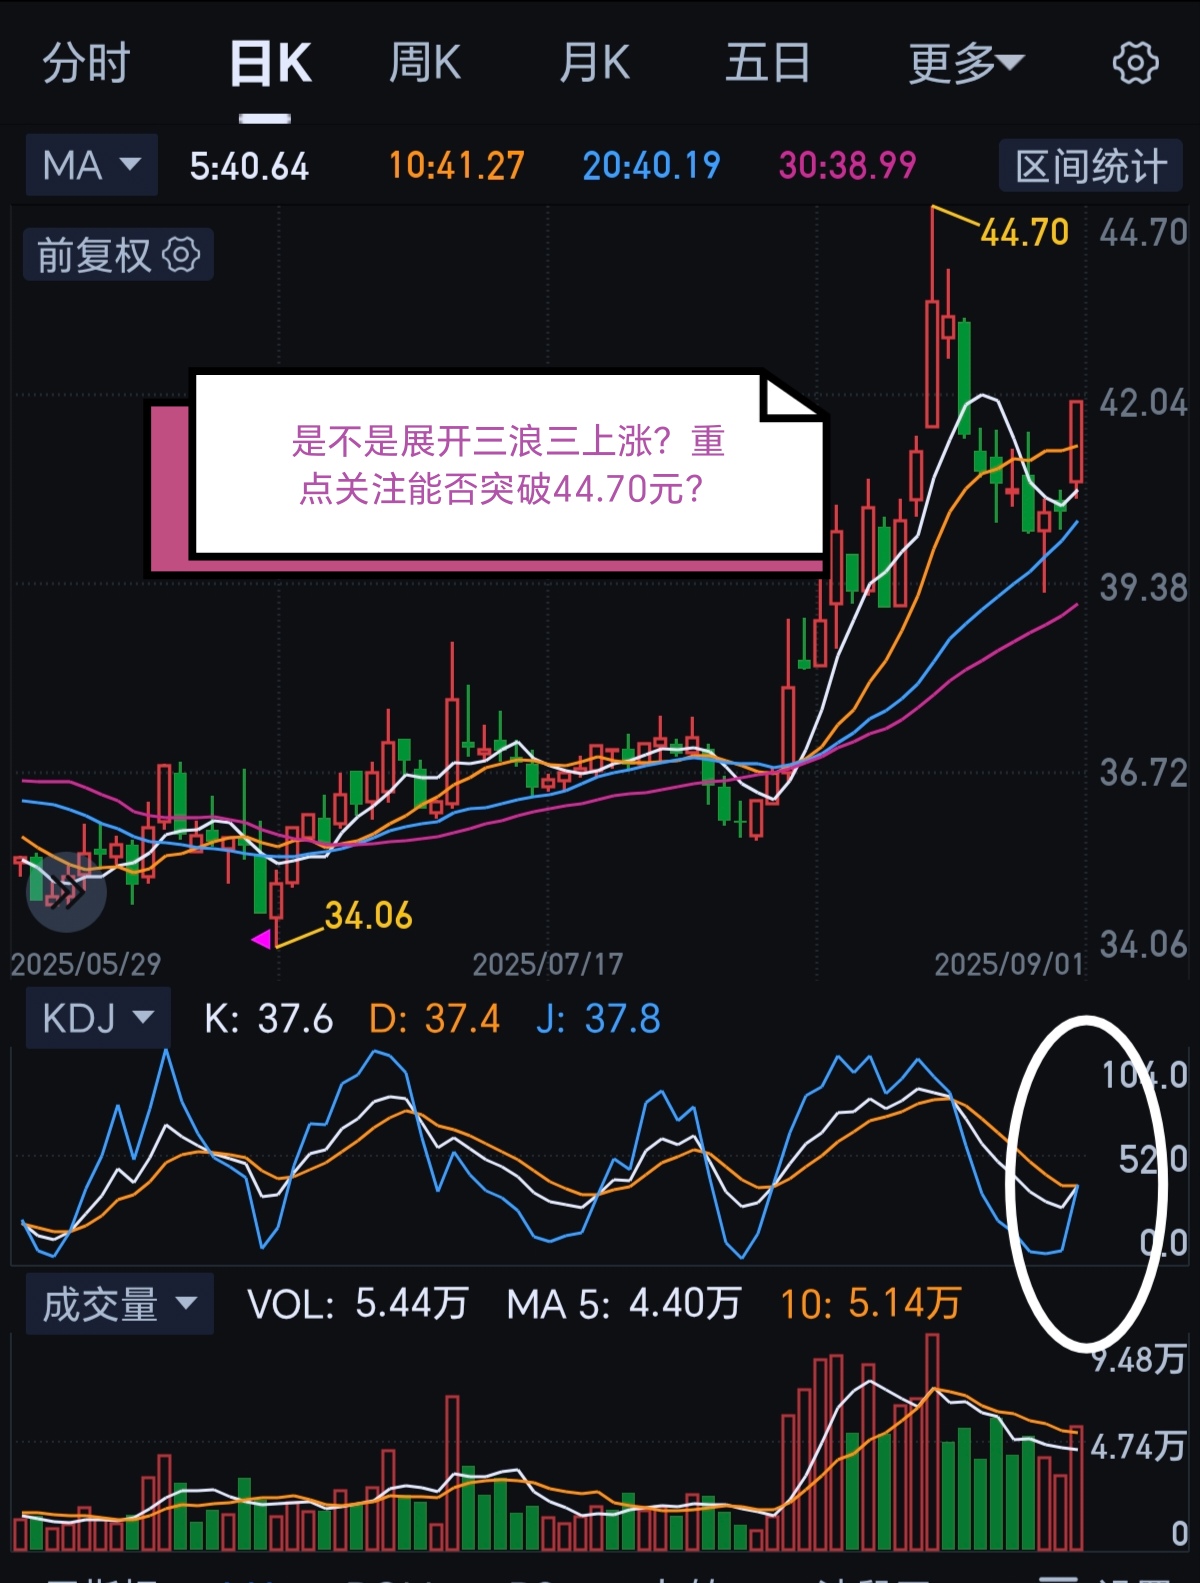
Task: Select the 周K weekly chart tab
Action: coord(425,64)
